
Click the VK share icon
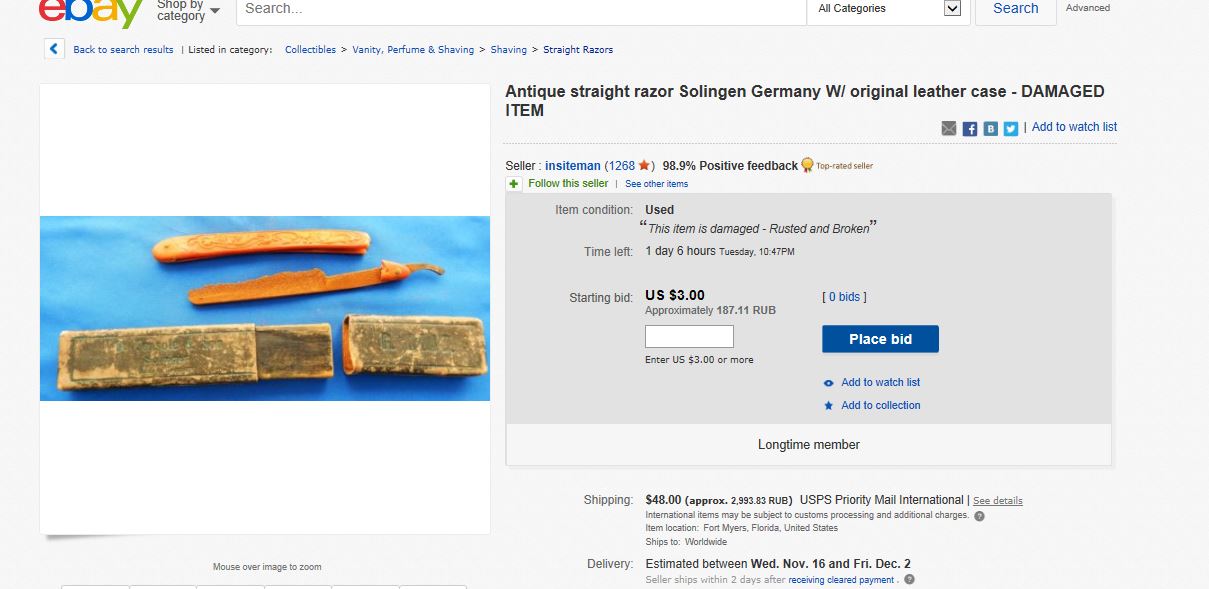pyautogui.click(x=990, y=128)
